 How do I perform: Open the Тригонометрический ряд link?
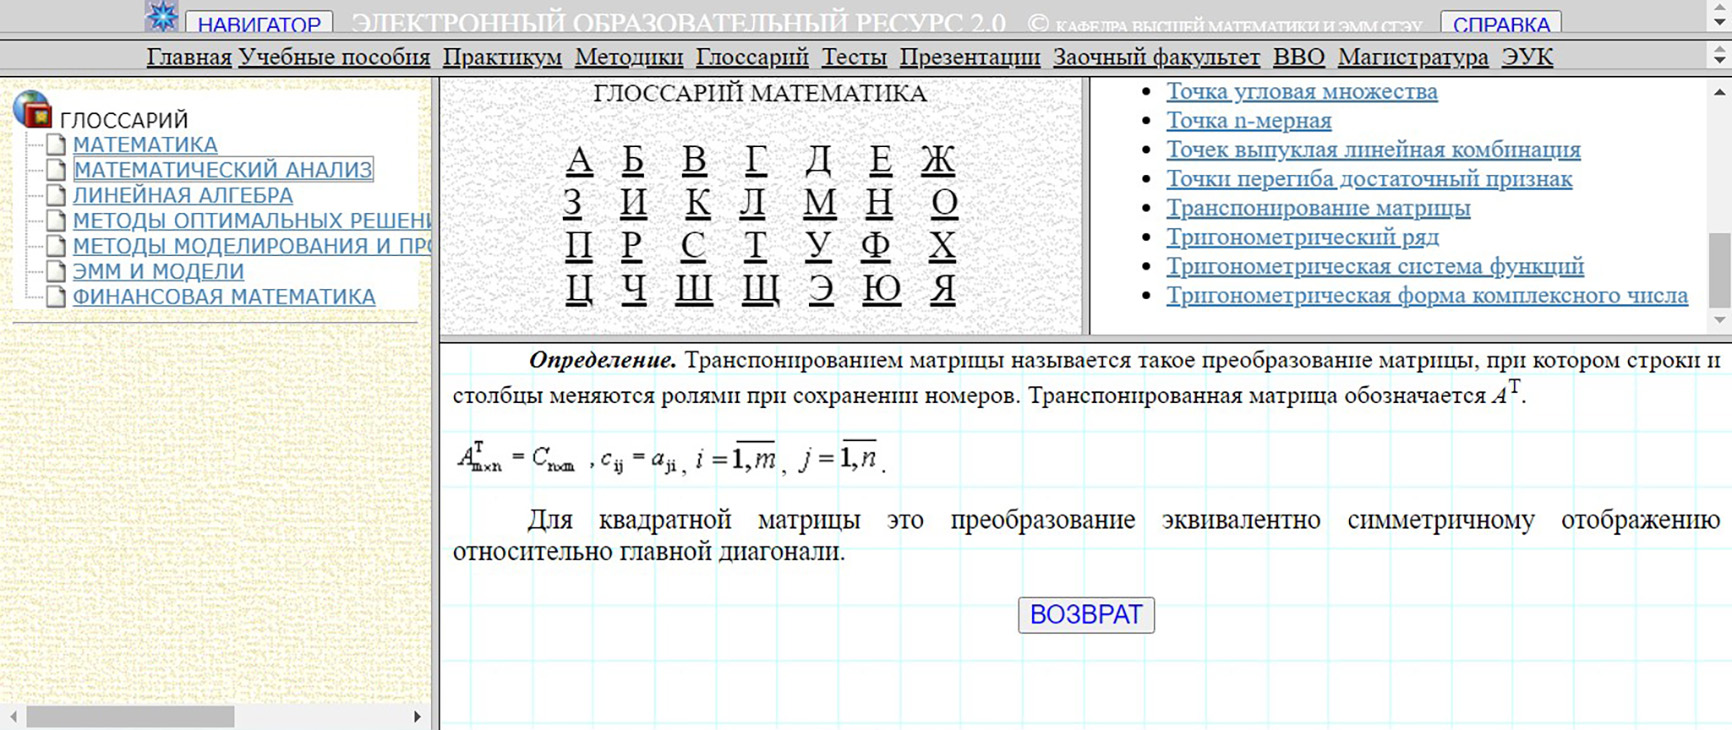coord(1302,237)
